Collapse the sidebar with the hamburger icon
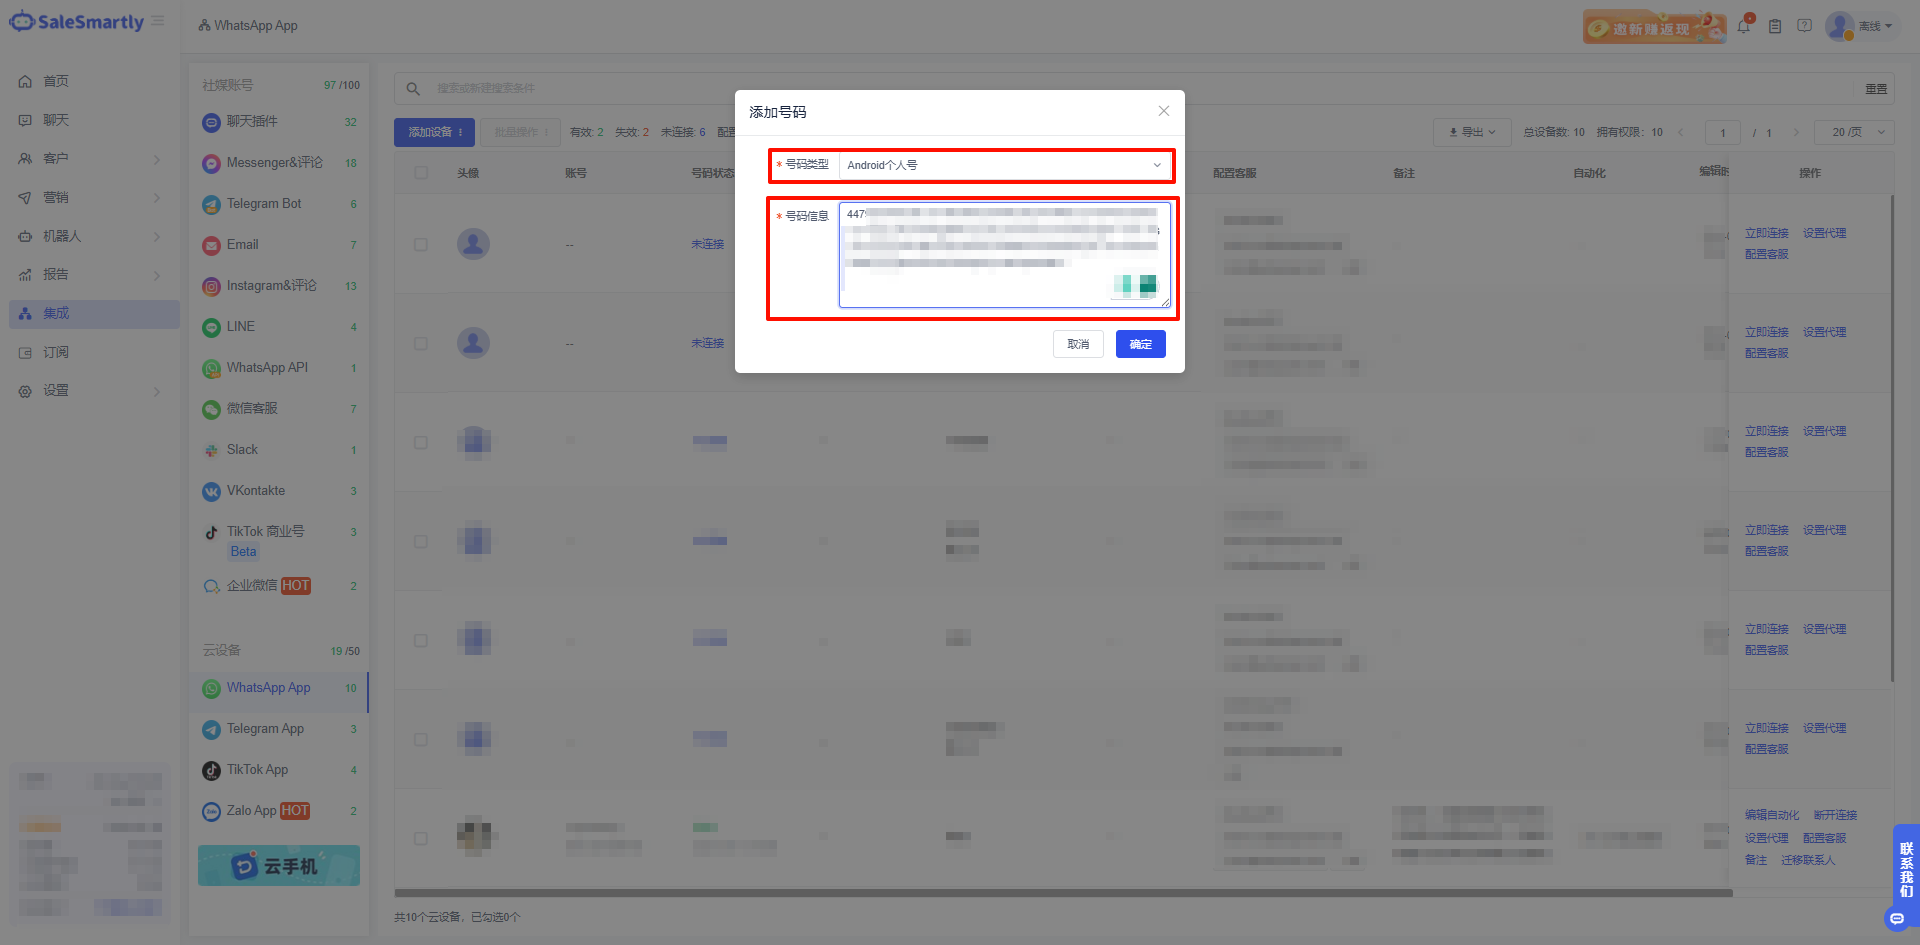The image size is (1920, 945). (158, 21)
